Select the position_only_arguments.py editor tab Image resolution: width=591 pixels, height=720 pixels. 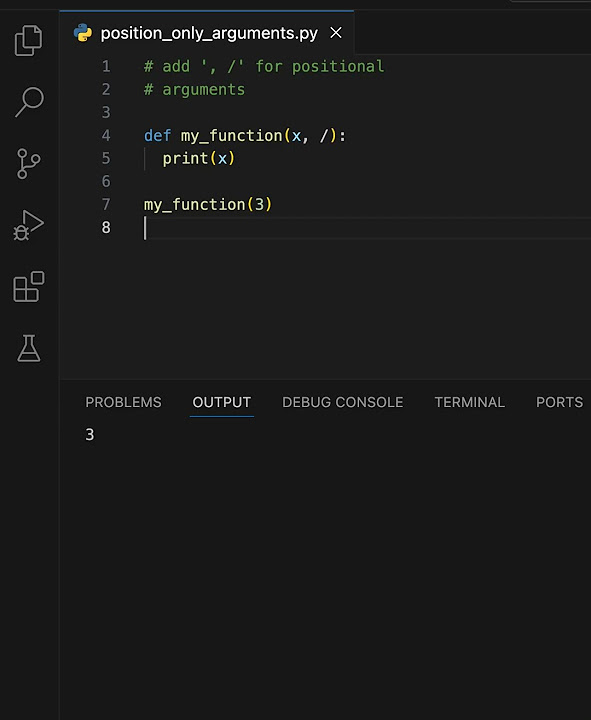pos(207,33)
